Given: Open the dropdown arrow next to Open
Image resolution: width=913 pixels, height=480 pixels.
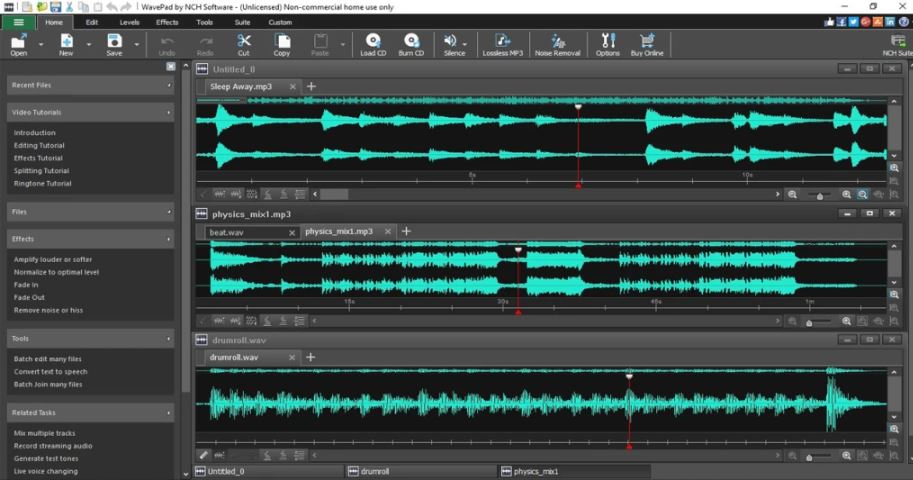Looking at the screenshot, I should click(x=41, y=44).
